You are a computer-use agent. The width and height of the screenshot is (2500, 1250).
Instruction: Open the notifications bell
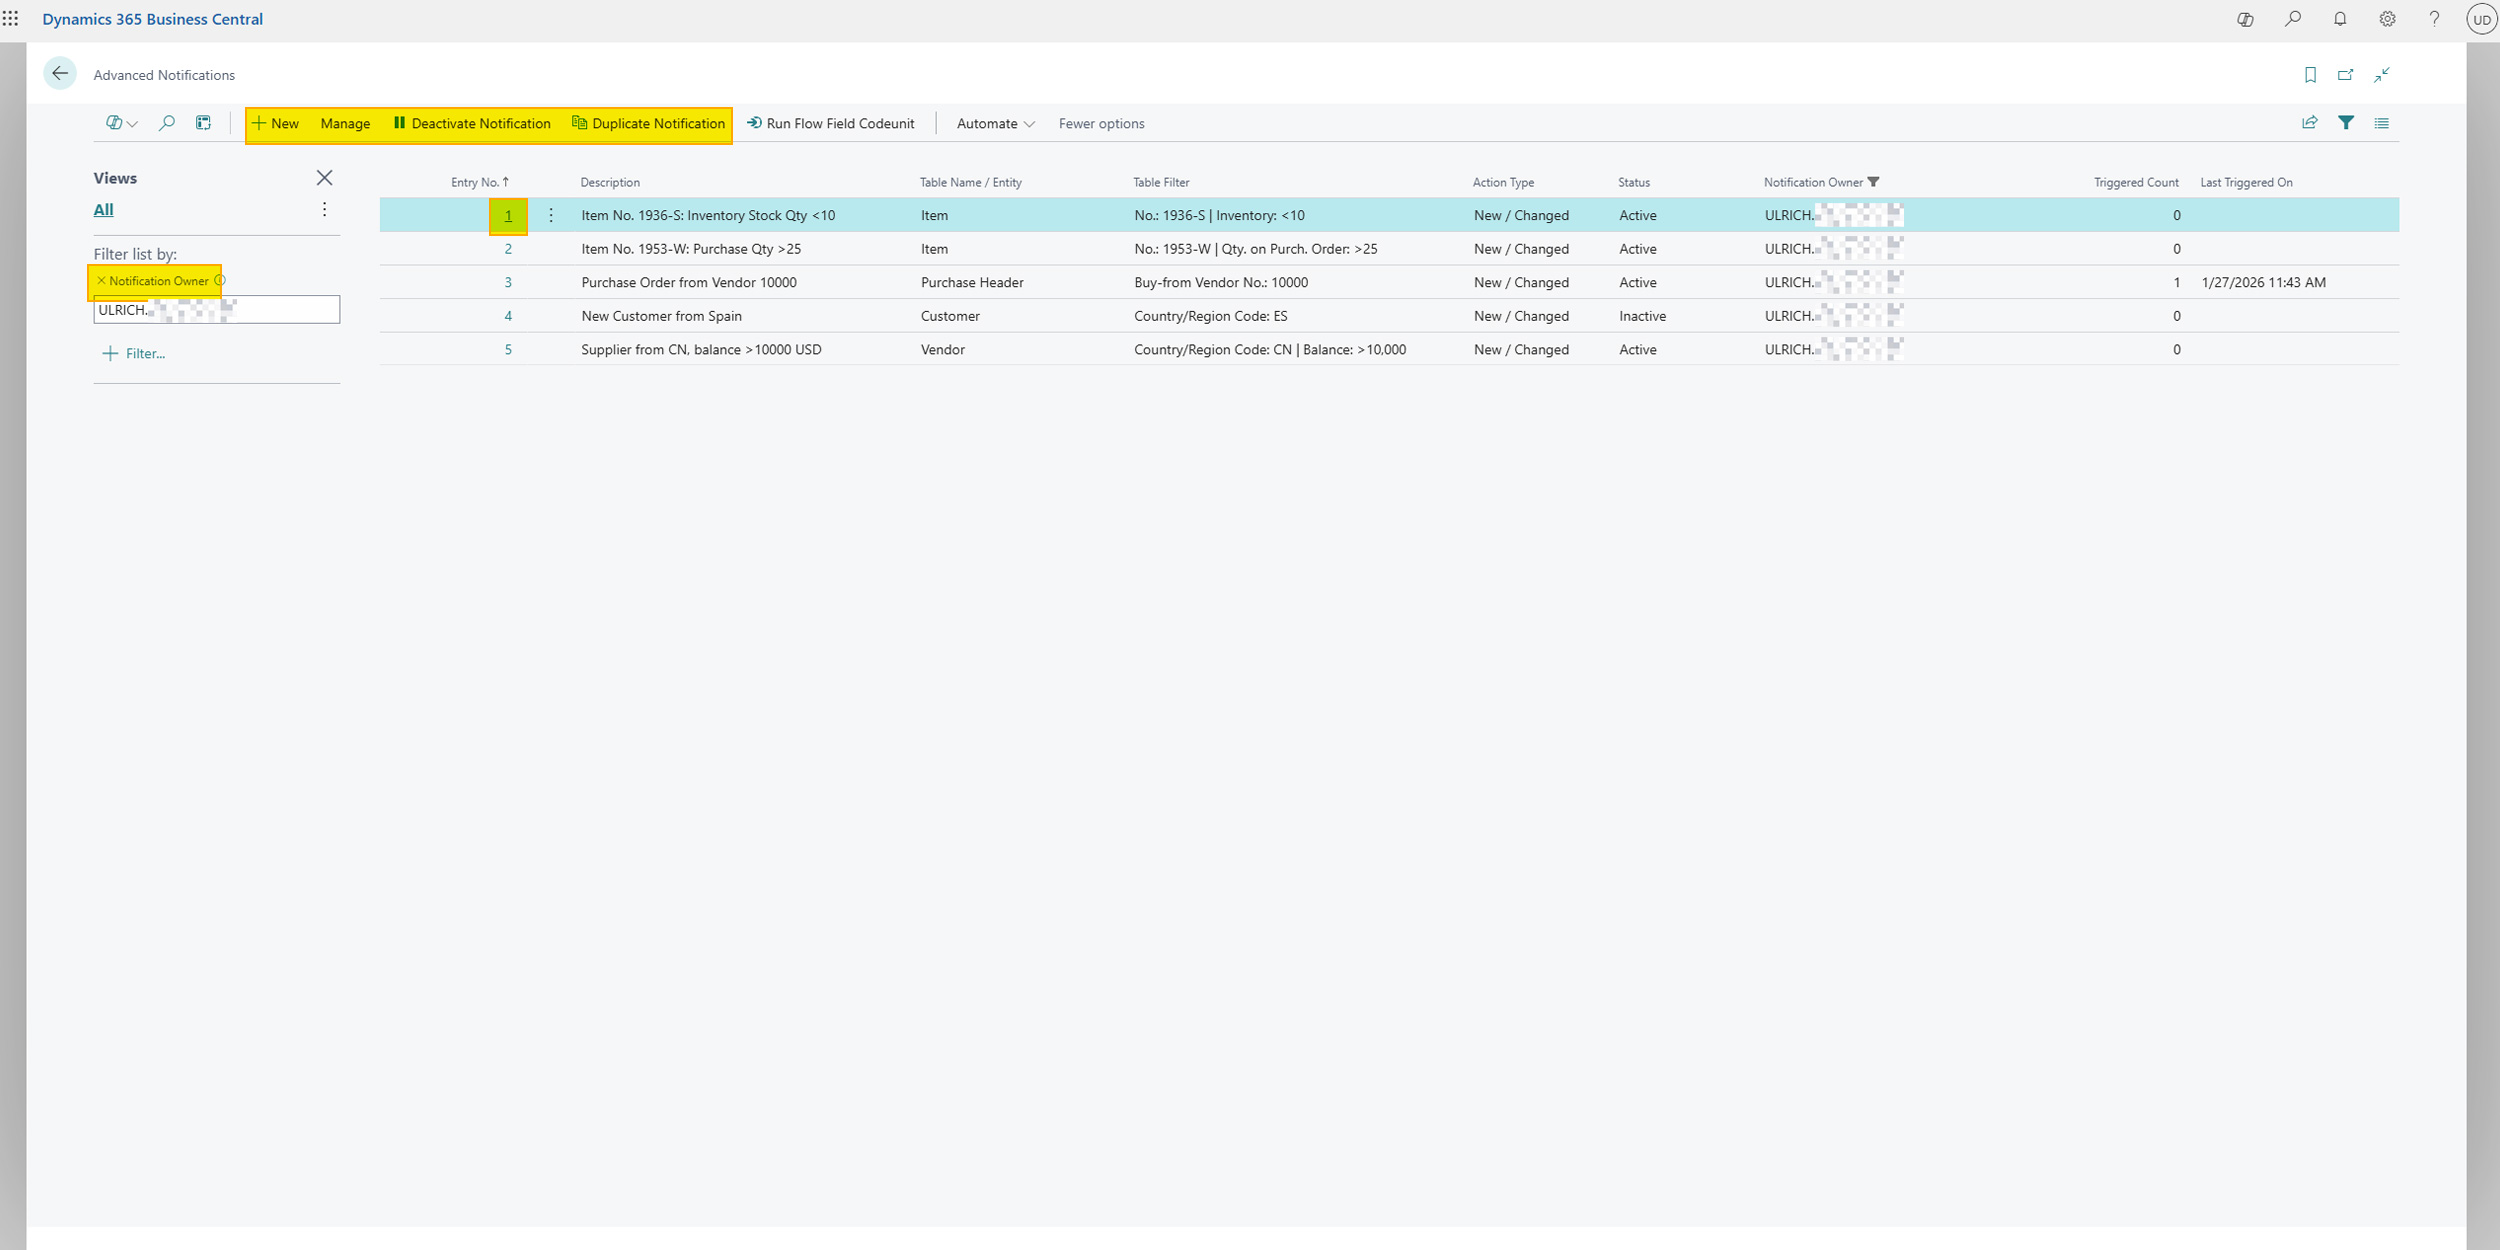point(2339,19)
